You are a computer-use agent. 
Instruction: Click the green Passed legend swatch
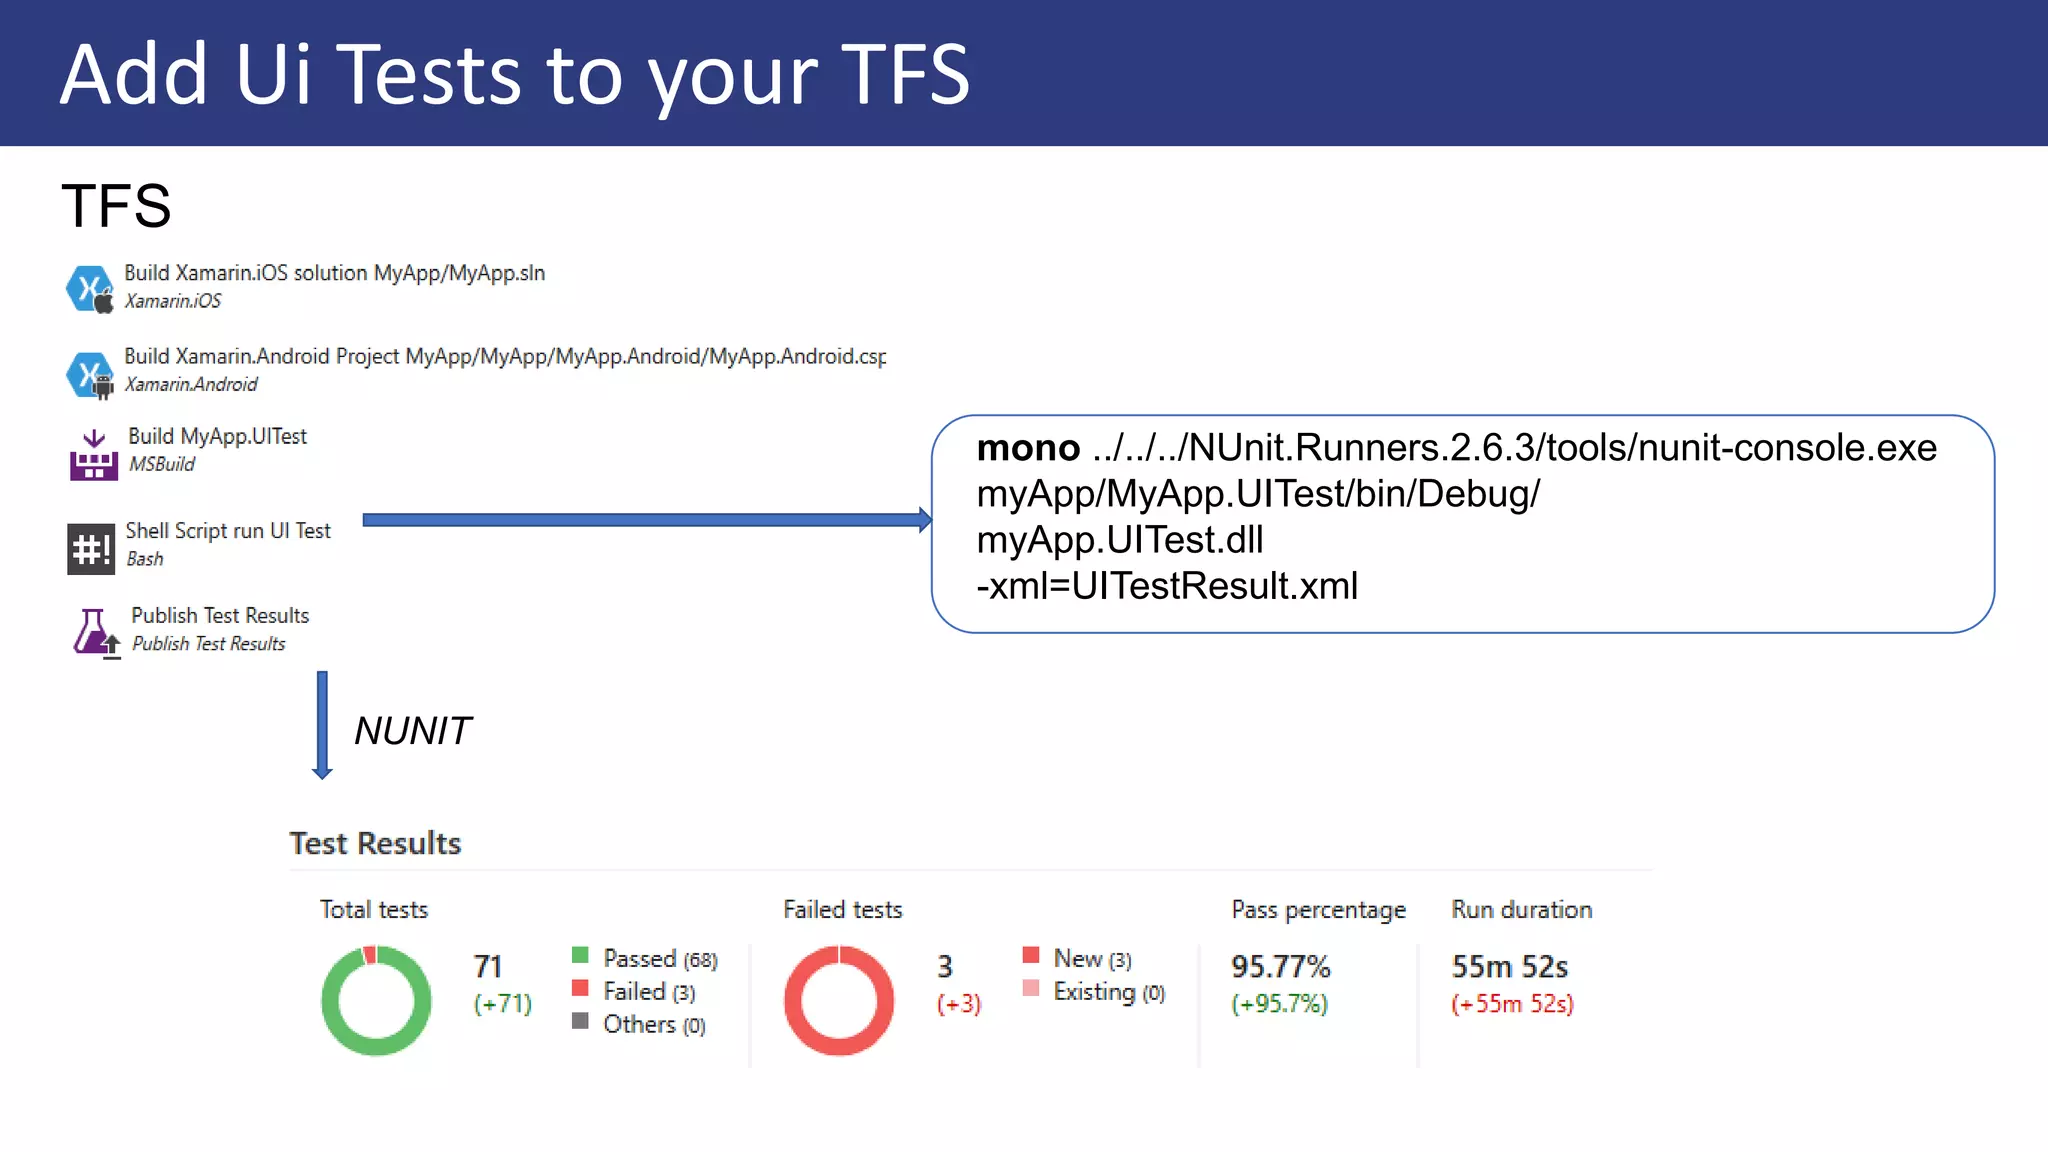580,955
